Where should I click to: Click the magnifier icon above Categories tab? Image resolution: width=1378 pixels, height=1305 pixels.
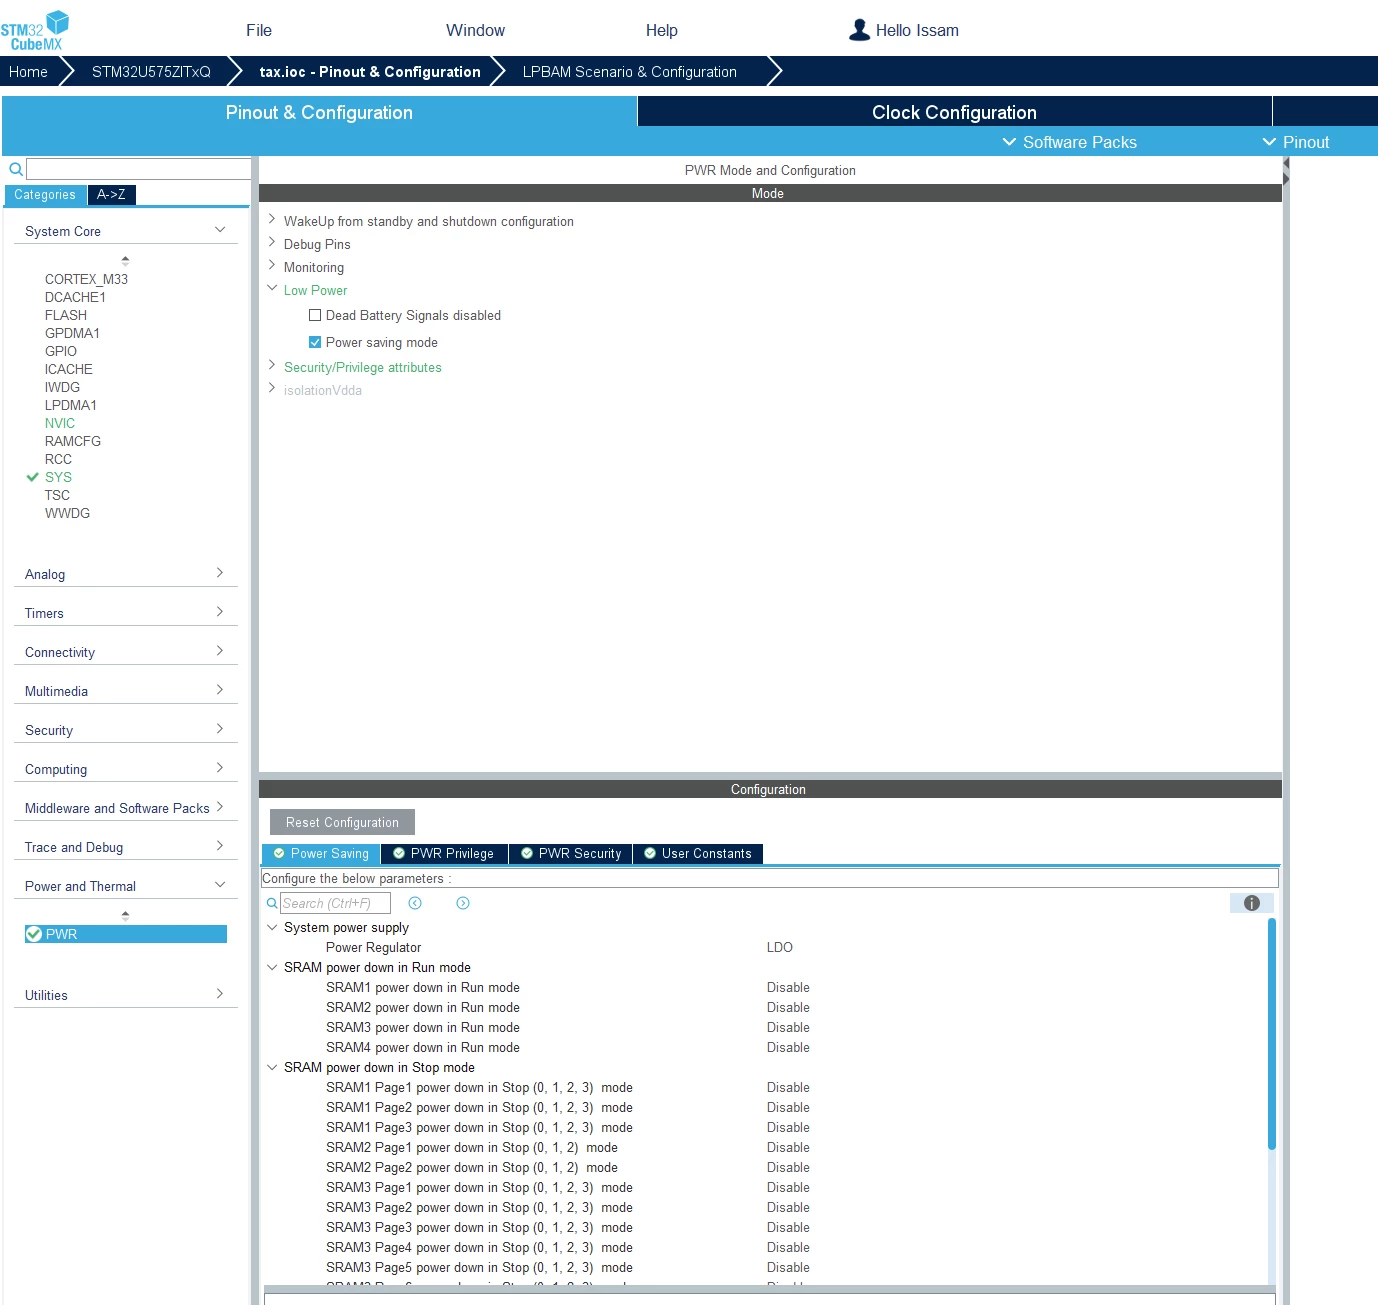pyautogui.click(x=16, y=169)
